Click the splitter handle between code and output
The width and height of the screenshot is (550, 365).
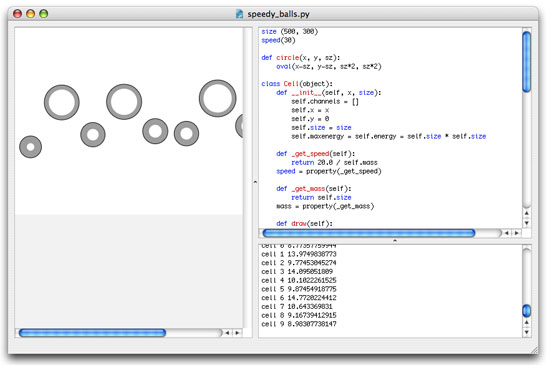pos(395,241)
